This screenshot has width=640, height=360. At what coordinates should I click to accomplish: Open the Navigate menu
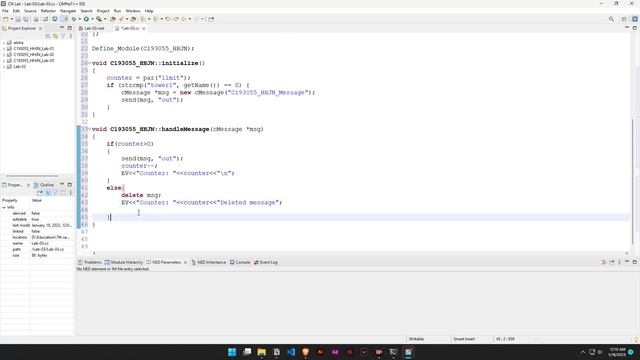(68, 11)
